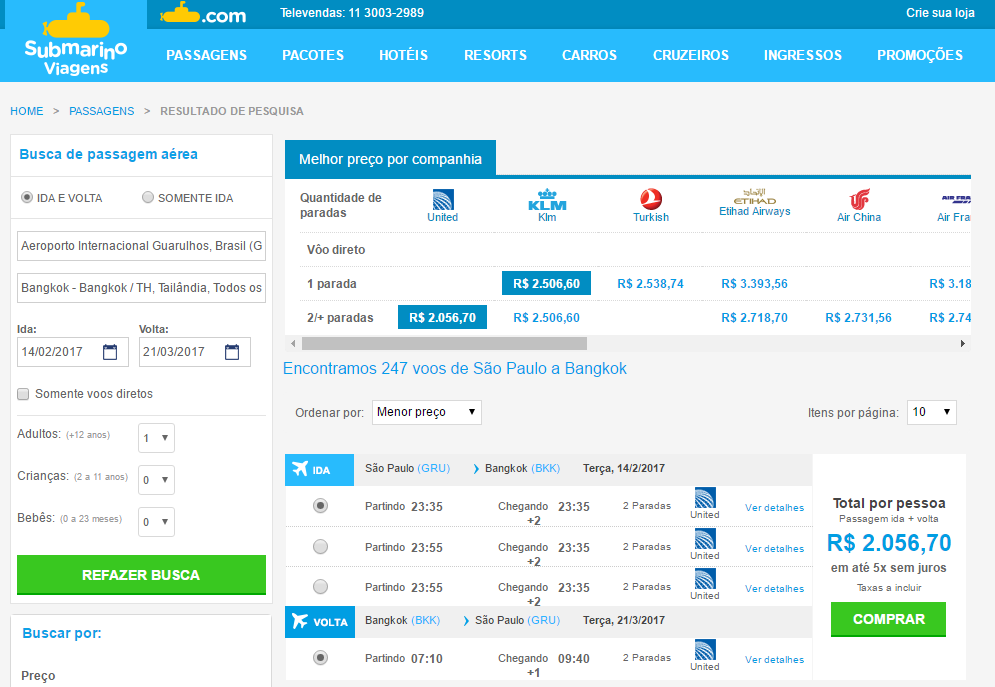Viewport: 995px width, 687px height.
Task: Select outbound flight departing 23:35
Action: pos(320,506)
